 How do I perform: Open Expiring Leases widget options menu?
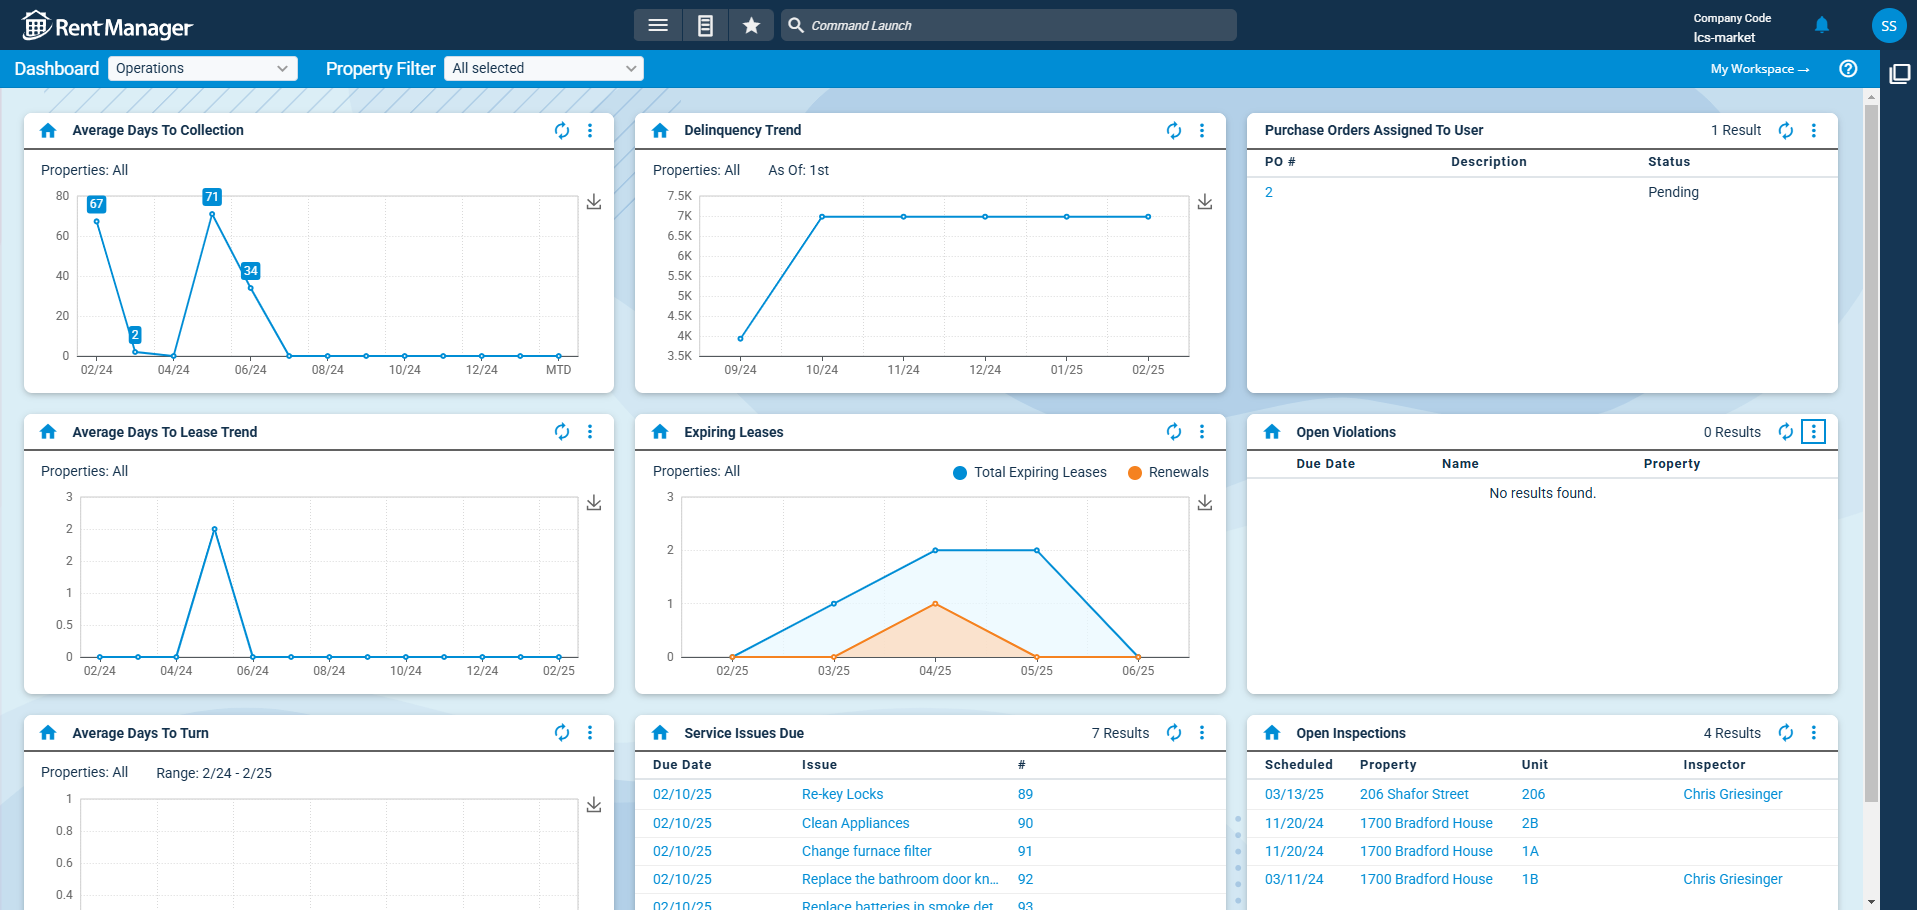click(x=1201, y=431)
